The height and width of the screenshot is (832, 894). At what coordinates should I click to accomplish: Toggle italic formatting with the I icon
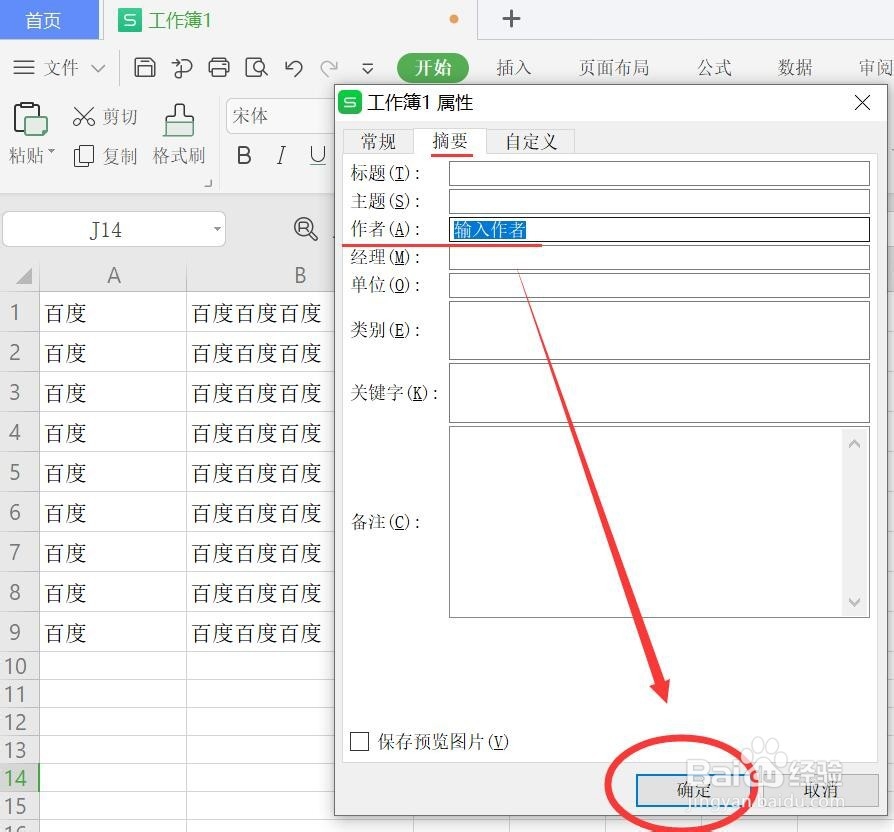pos(281,156)
